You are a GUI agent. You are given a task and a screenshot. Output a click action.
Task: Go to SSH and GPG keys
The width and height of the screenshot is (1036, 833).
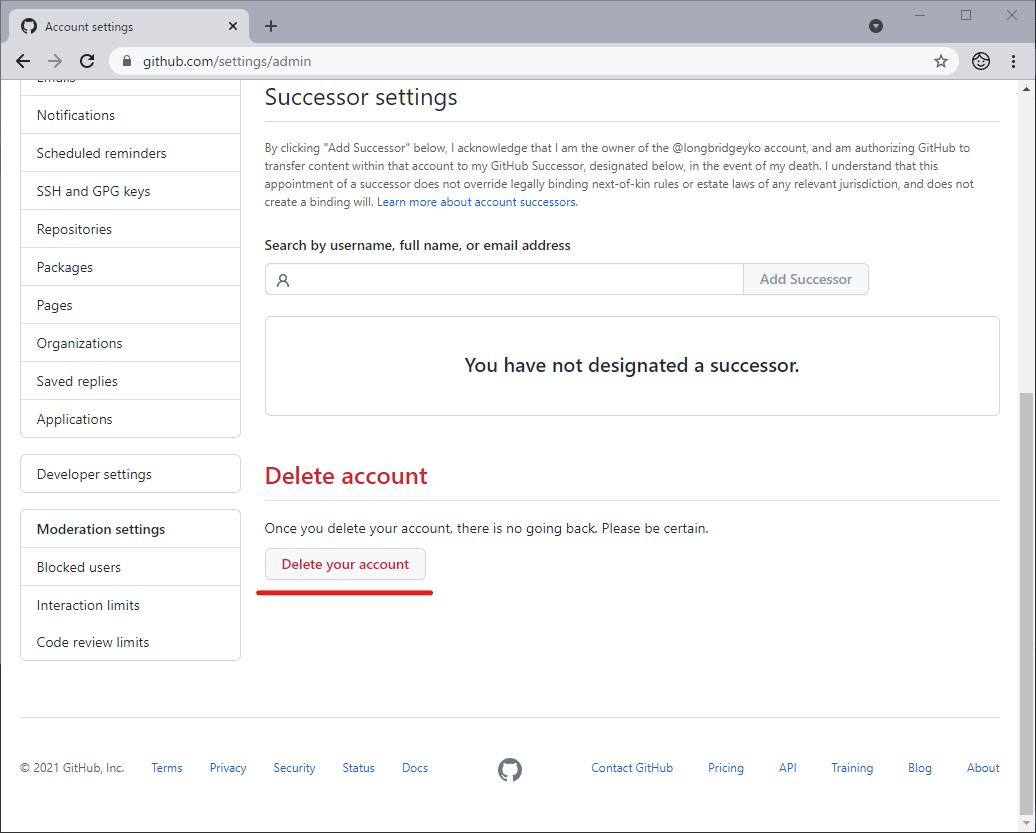point(130,191)
